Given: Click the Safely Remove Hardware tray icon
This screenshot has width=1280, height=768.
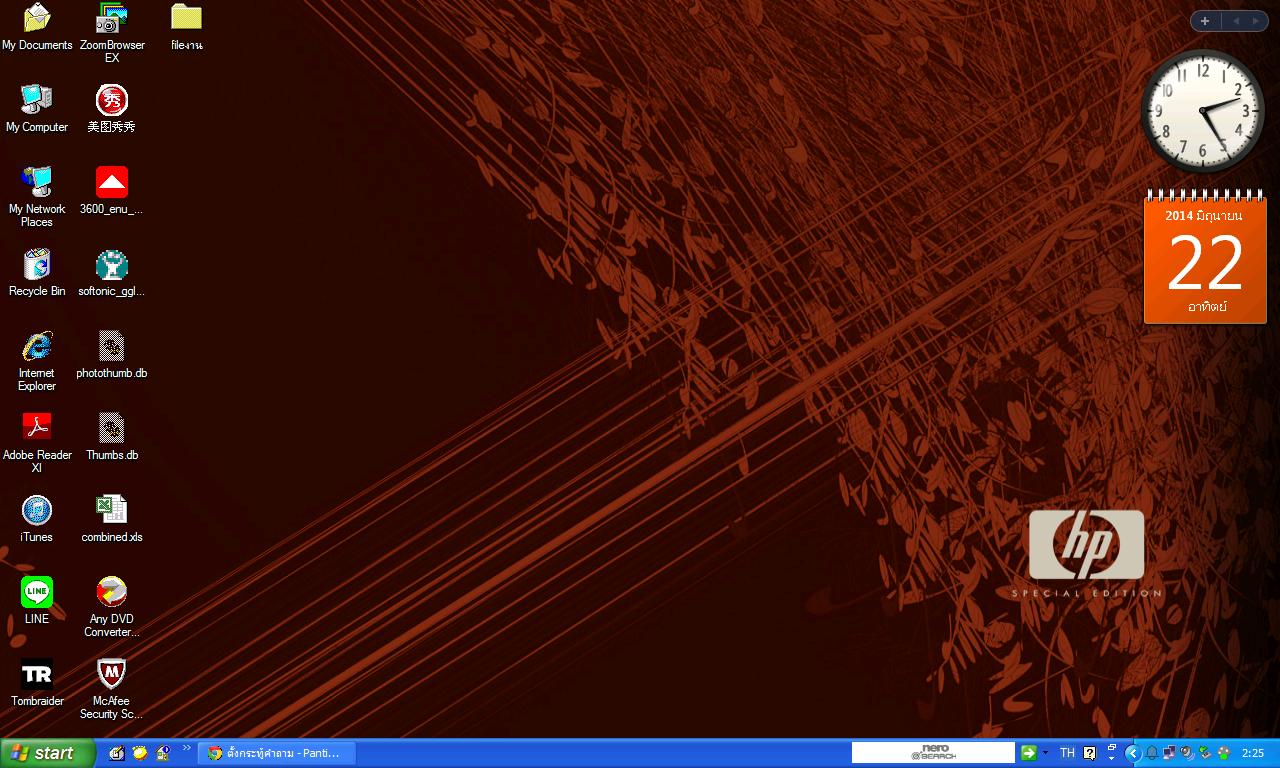Looking at the screenshot, I should pyautogui.click(x=1205, y=753).
